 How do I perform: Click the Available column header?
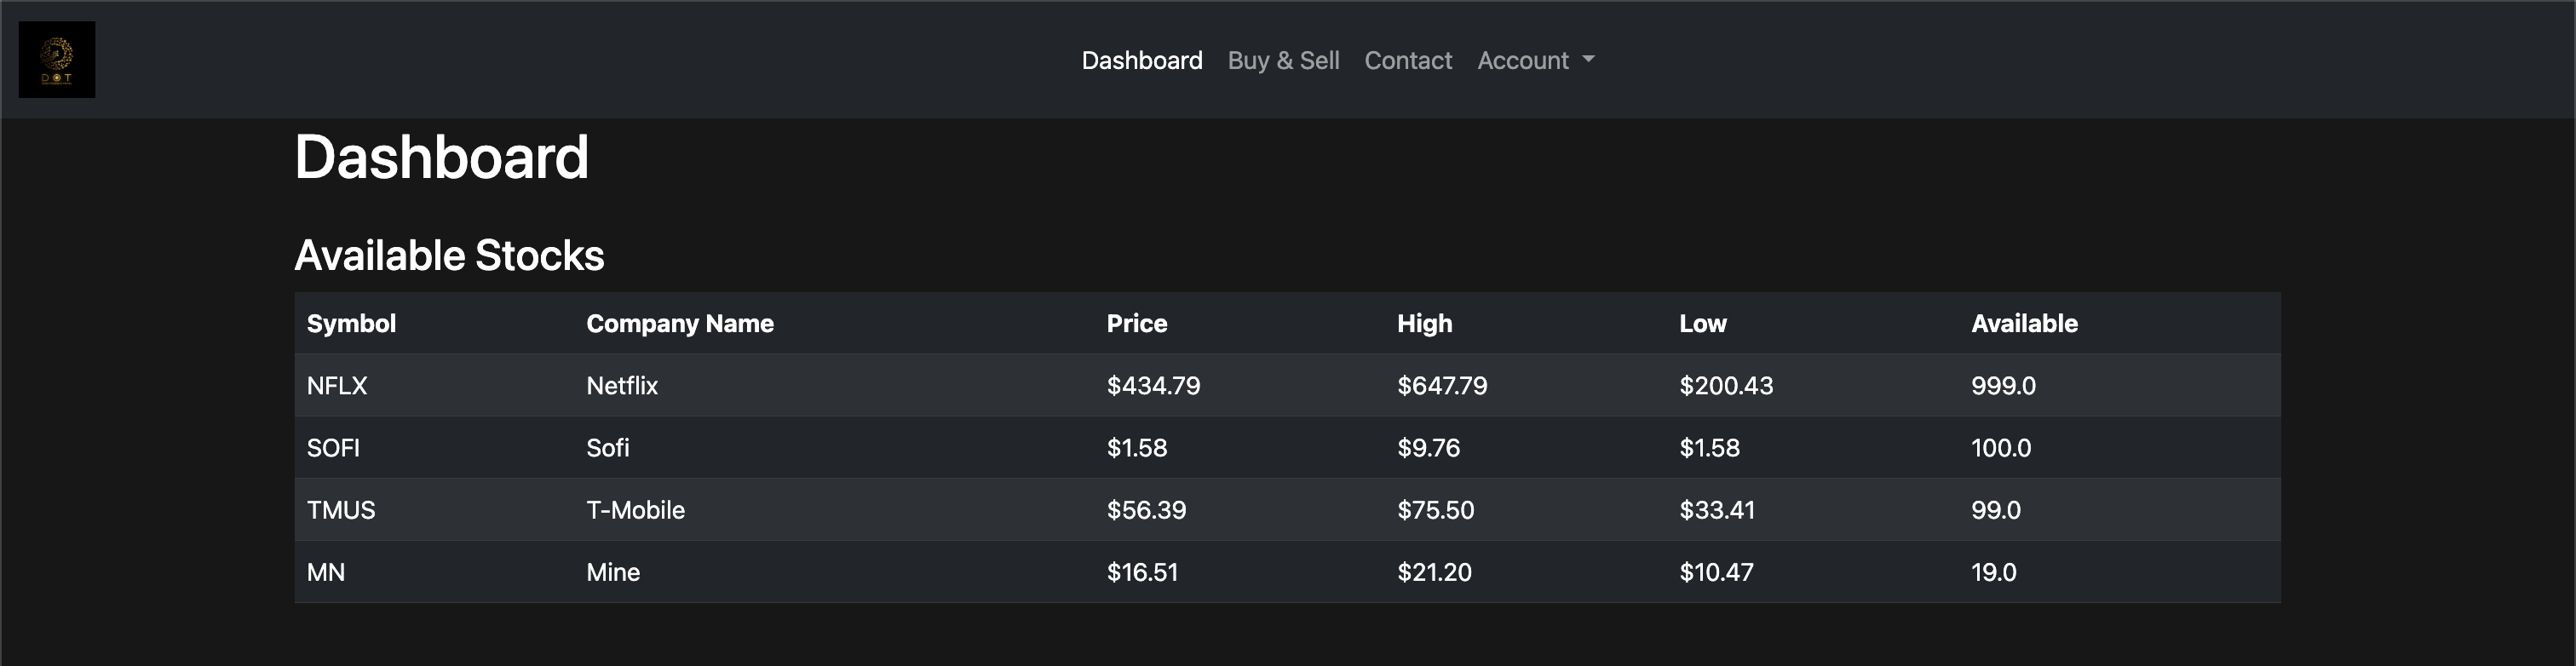coord(2023,323)
